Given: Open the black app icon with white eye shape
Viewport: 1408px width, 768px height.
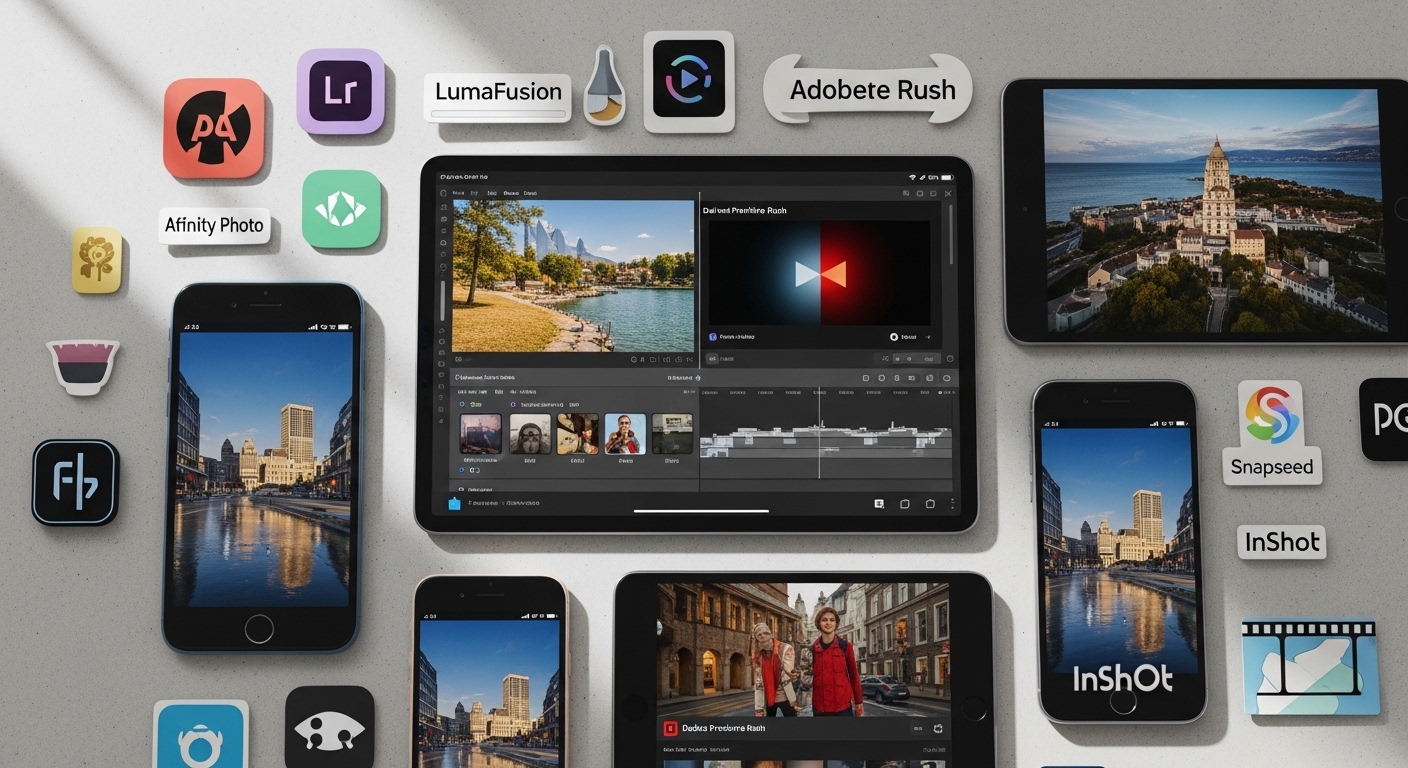Looking at the screenshot, I should (330, 728).
